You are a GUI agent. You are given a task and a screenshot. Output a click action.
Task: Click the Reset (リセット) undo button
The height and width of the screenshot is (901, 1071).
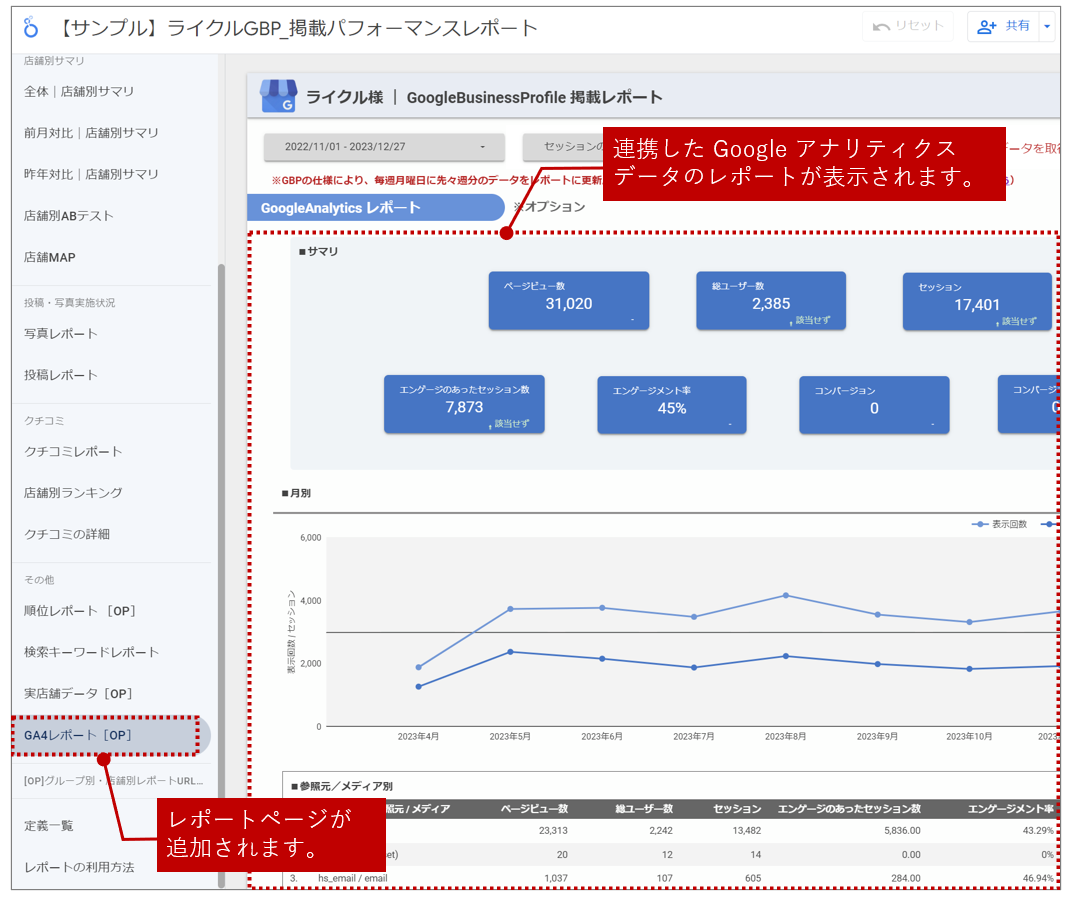pyautogui.click(x=907, y=27)
